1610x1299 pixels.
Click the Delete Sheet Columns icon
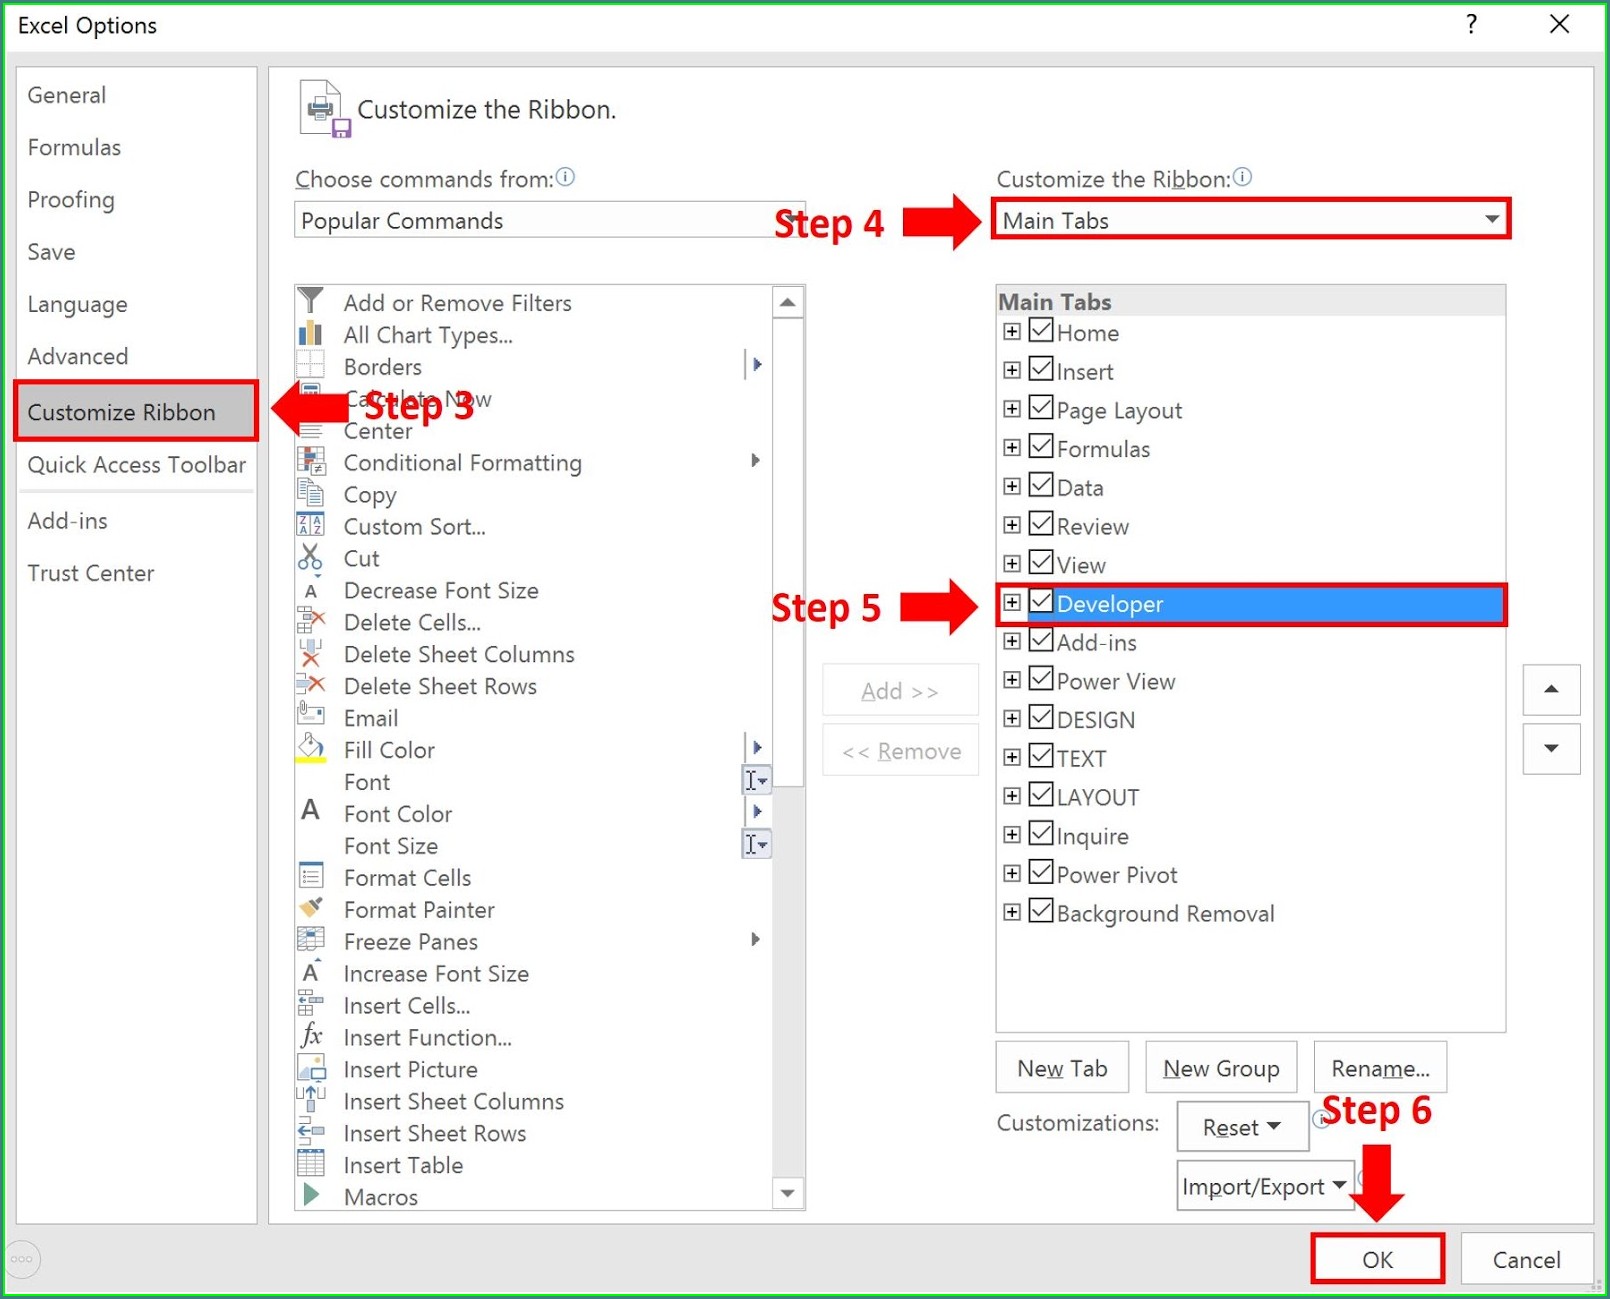pos(311,653)
